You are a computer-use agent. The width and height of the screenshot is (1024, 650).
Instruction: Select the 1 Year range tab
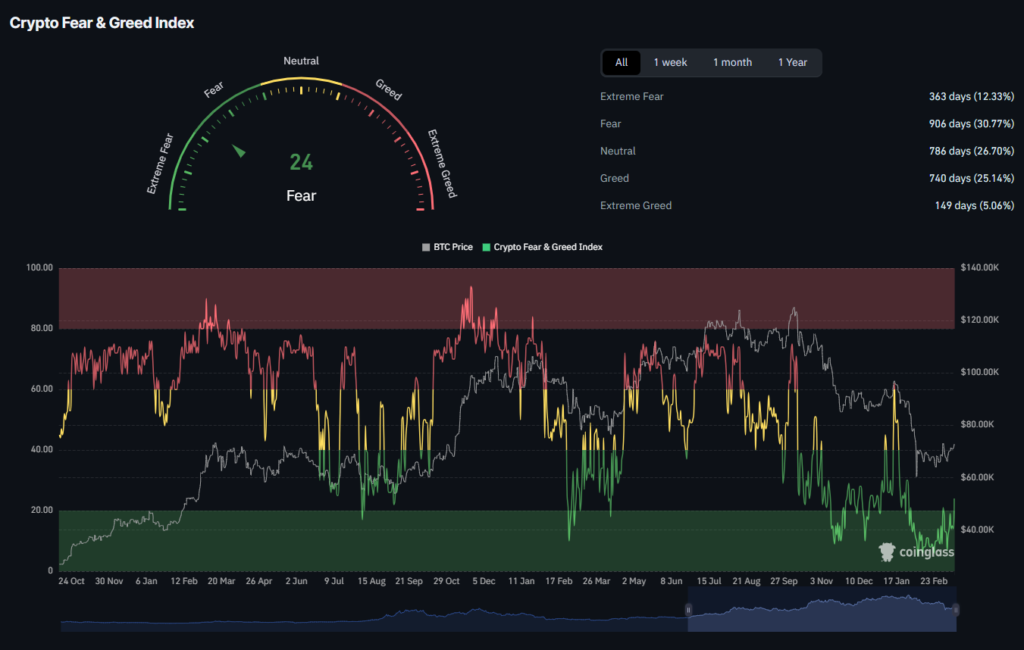tap(792, 63)
